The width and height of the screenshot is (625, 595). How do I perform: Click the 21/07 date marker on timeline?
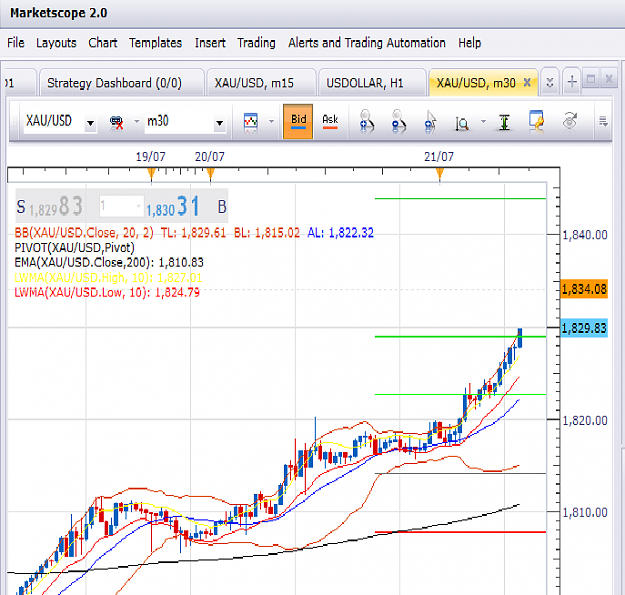(440, 174)
